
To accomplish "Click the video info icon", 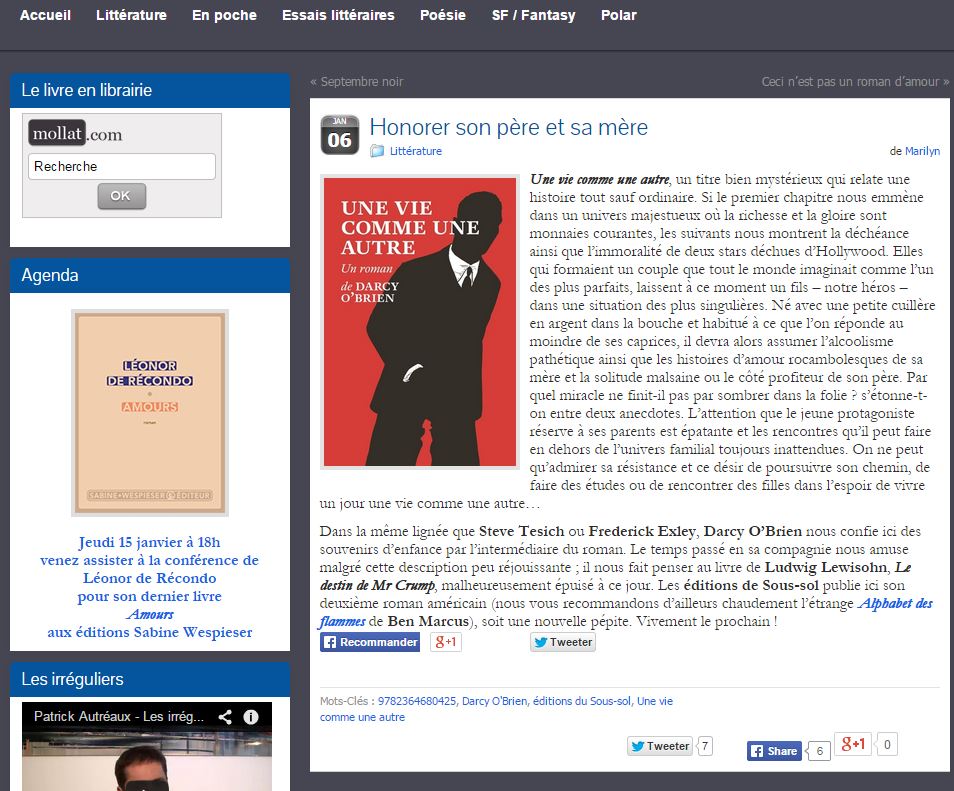I will click(251, 717).
